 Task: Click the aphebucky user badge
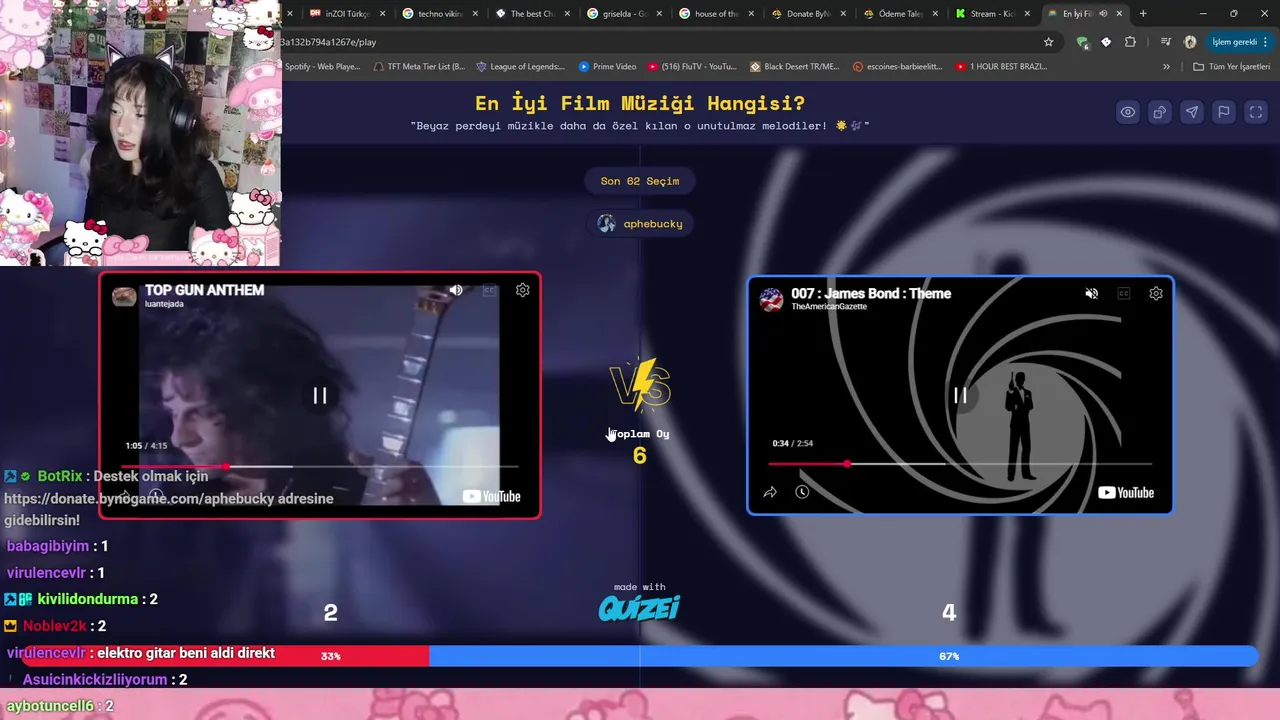tap(640, 223)
